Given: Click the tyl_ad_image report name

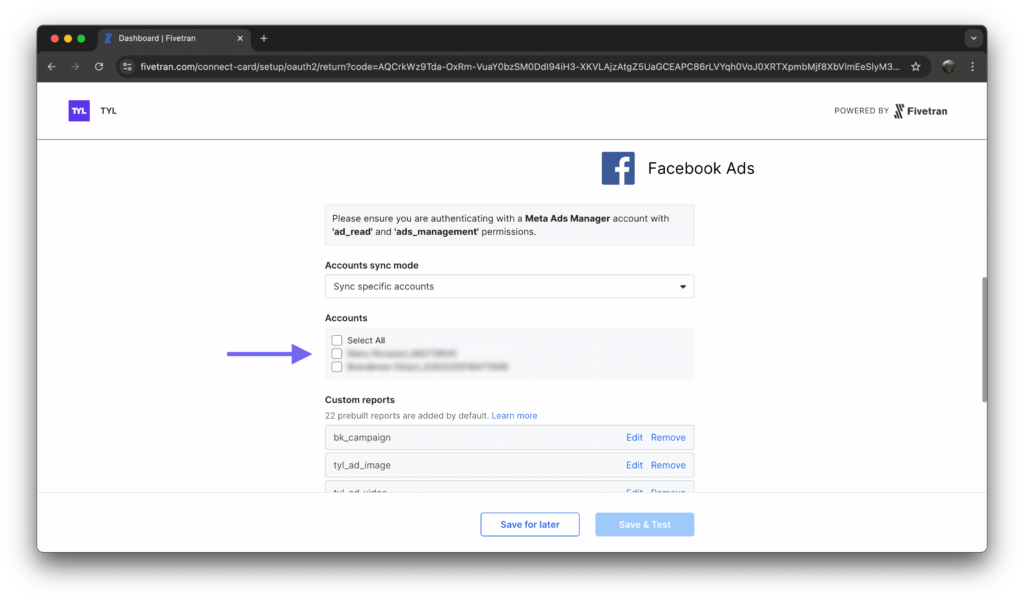Looking at the screenshot, I should click(362, 465).
